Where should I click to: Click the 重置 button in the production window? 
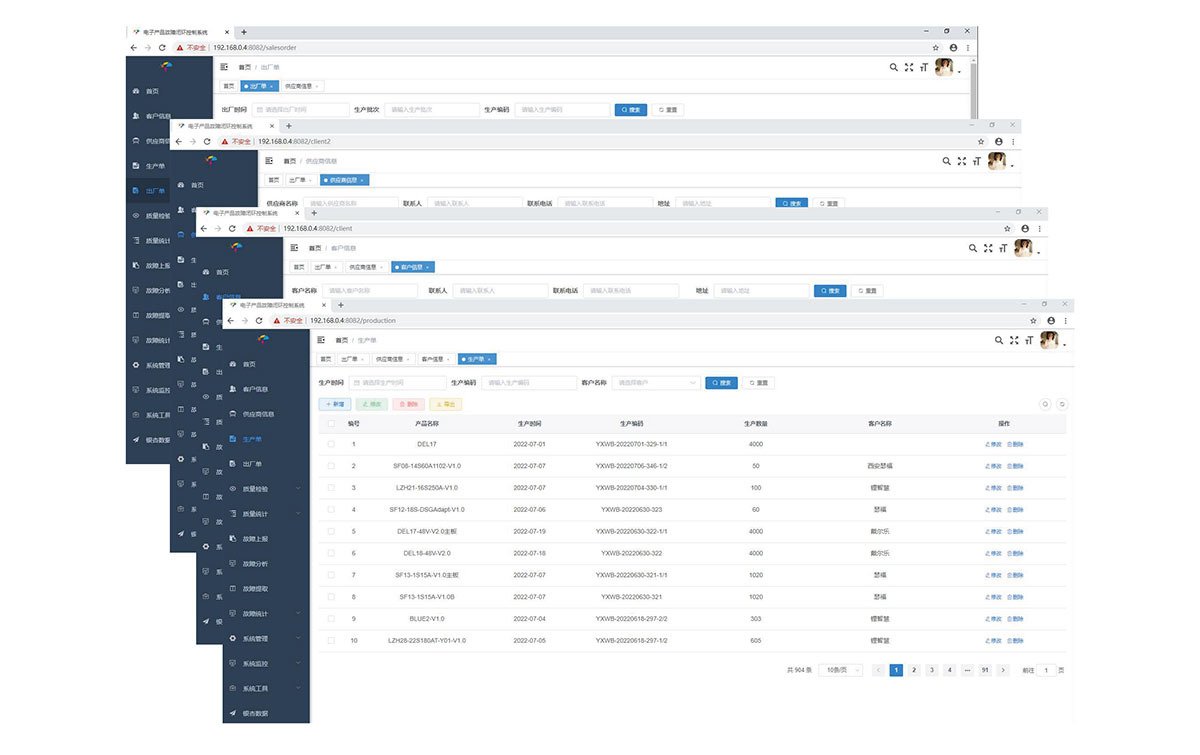click(x=758, y=383)
